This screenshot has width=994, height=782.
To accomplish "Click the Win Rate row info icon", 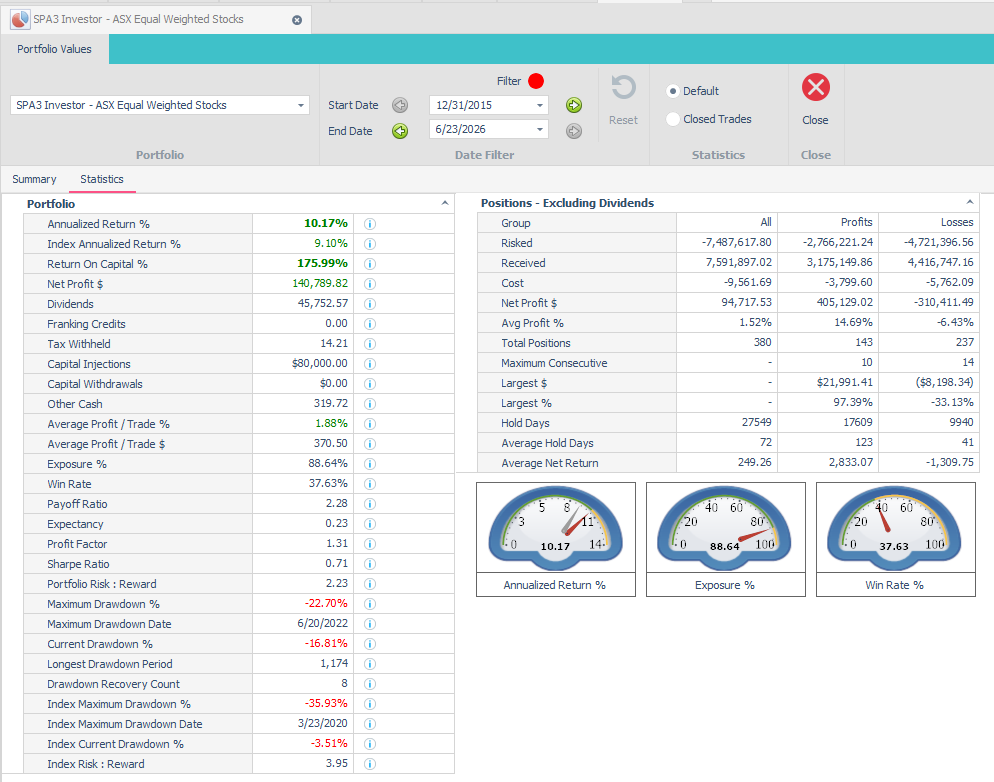I will tap(370, 484).
